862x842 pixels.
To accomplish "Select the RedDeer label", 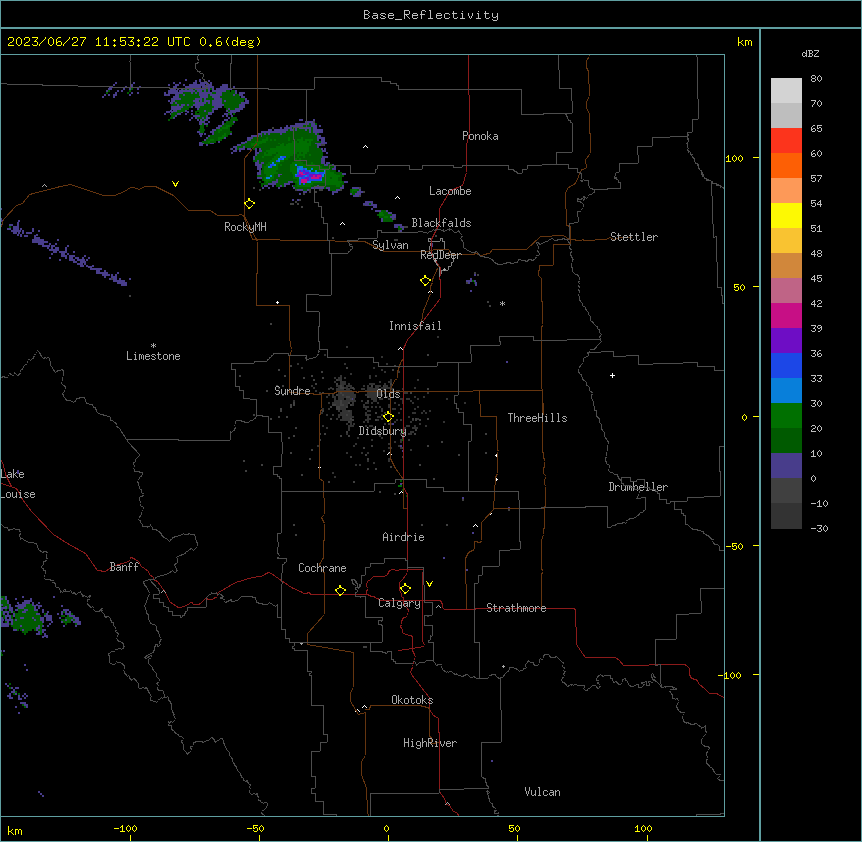I will click(440, 255).
